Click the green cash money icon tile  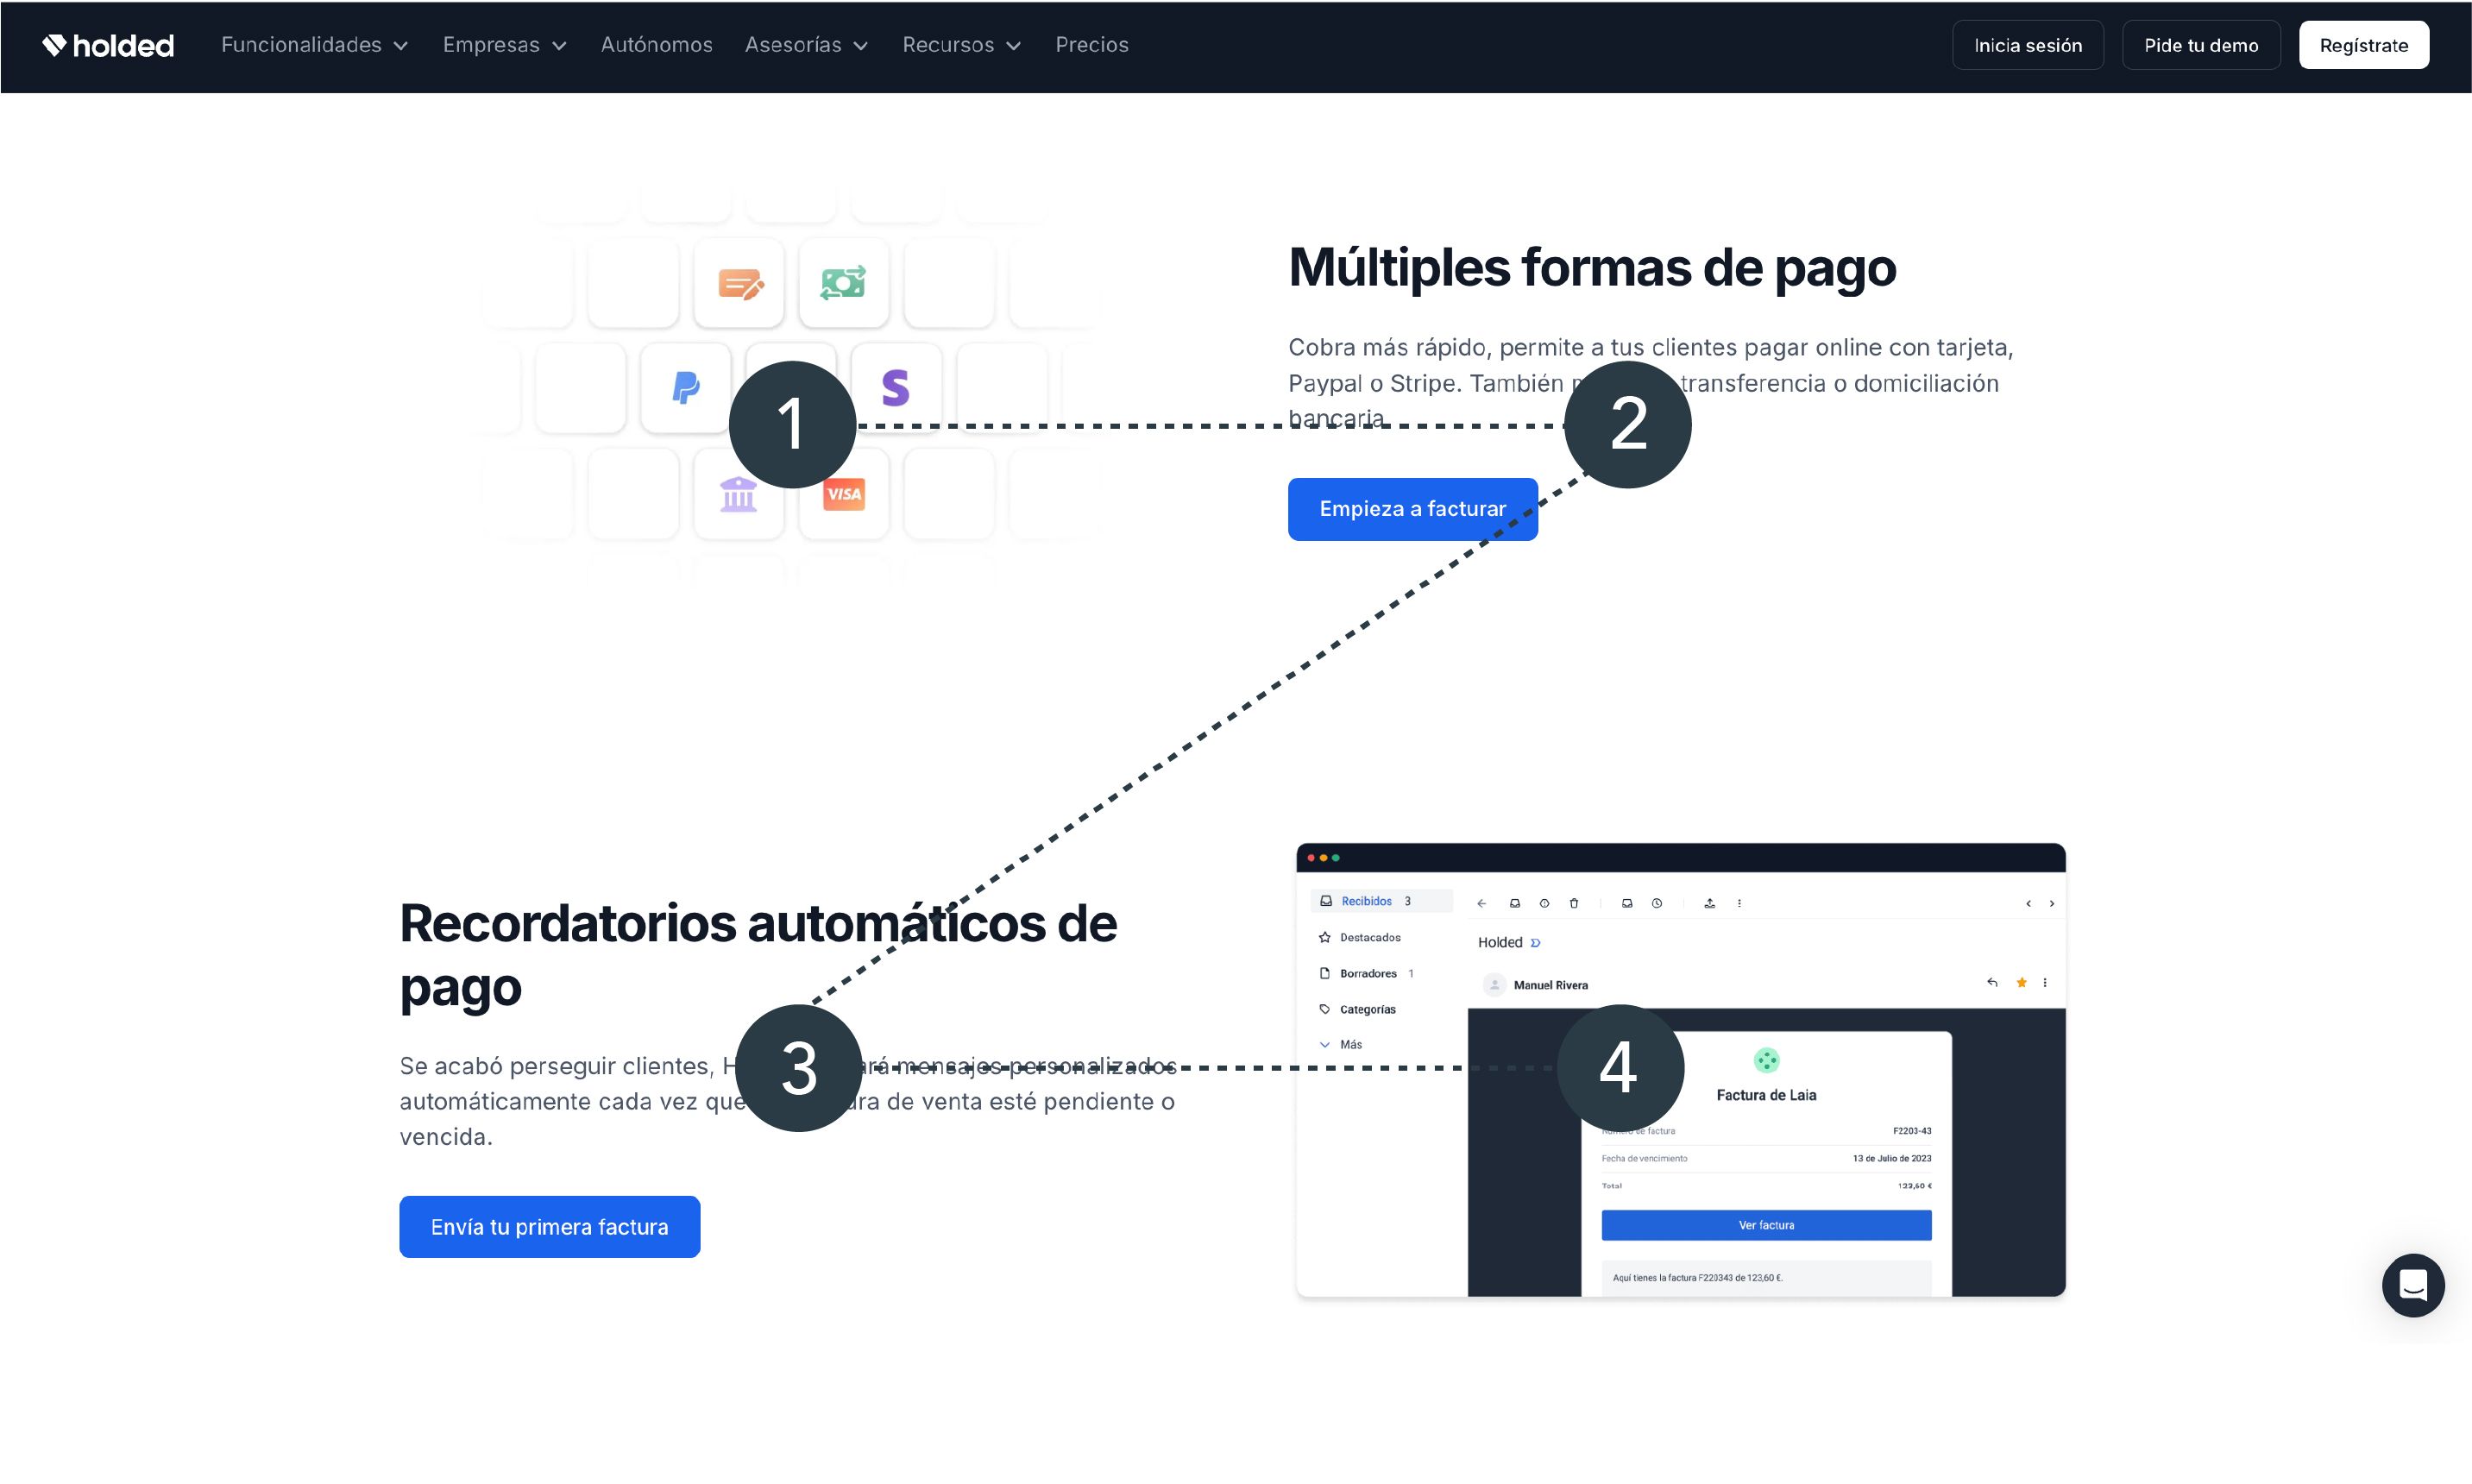click(x=843, y=283)
